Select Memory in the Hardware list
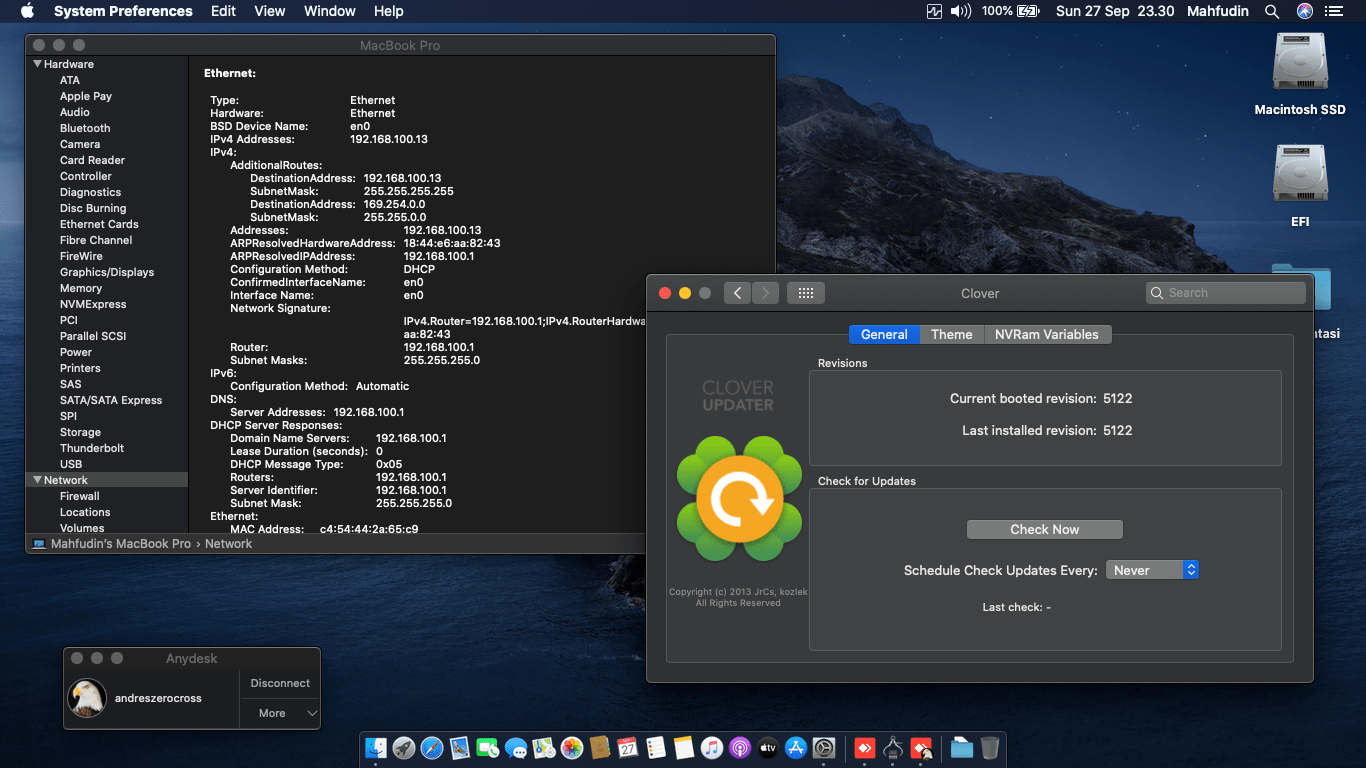 [81, 288]
